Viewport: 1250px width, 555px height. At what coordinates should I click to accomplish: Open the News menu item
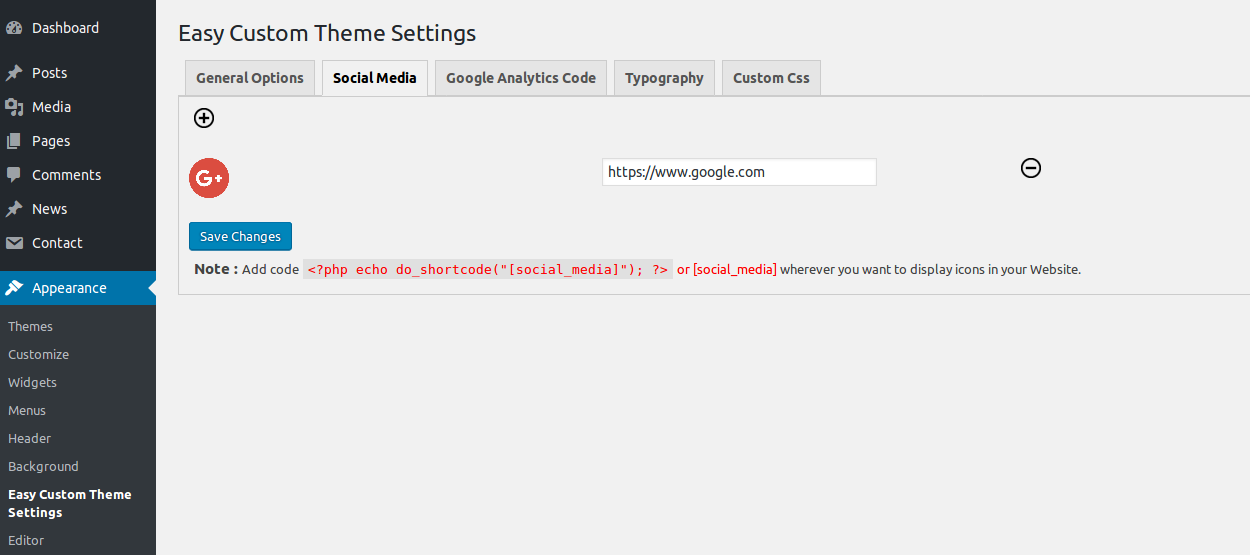click(49, 209)
